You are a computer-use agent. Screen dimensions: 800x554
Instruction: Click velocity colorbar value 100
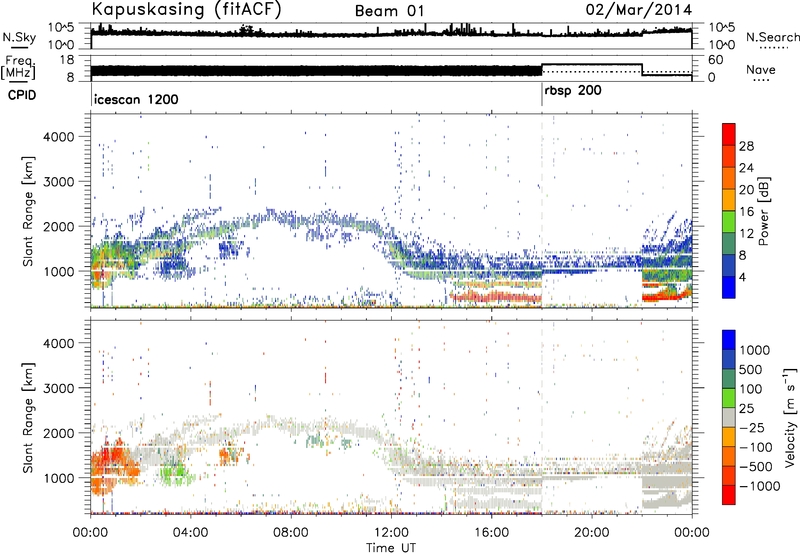[x=751, y=389]
